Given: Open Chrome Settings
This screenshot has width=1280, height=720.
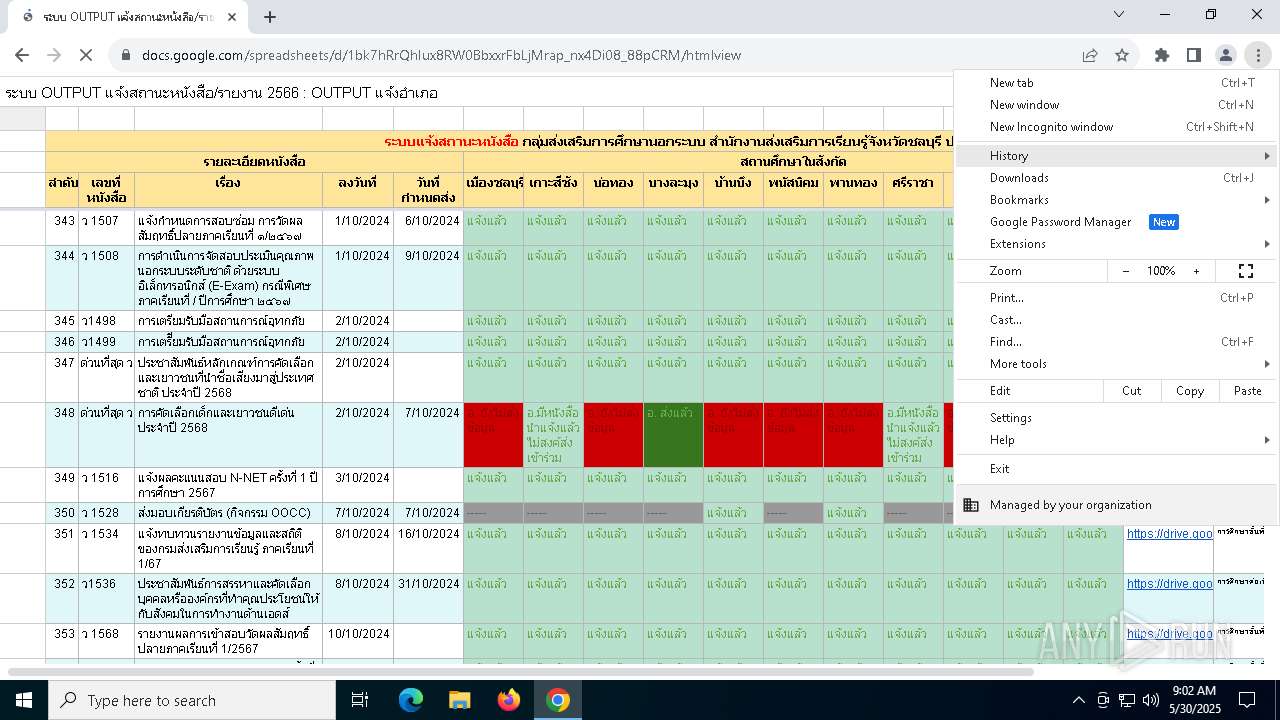Looking at the screenshot, I should point(1115,418).
